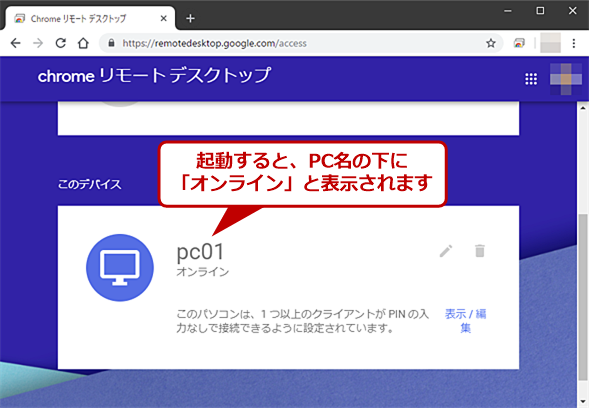Viewport: 589px width, 408px height.
Task: Click the scrollbar down arrow
Action: coord(583,402)
